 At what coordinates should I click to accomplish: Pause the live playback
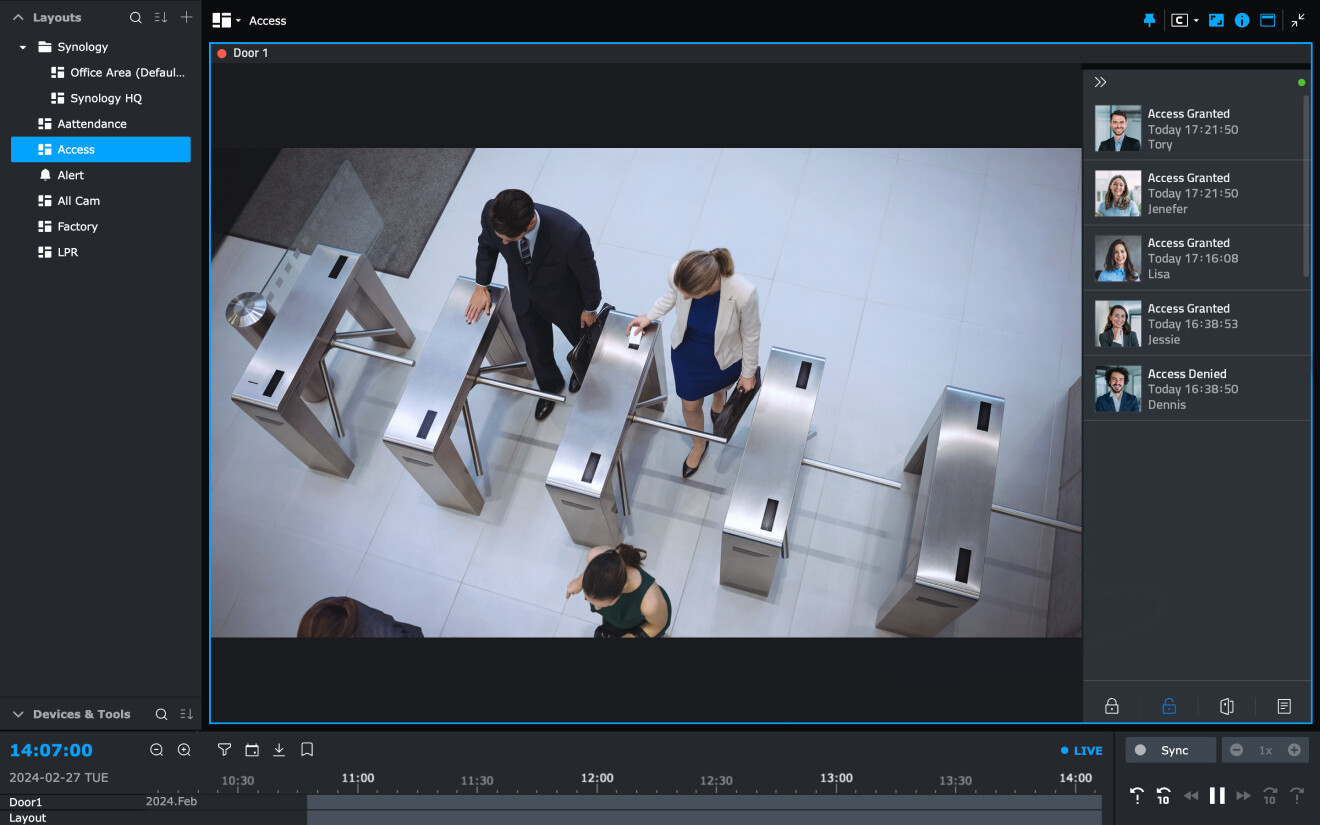click(1217, 796)
